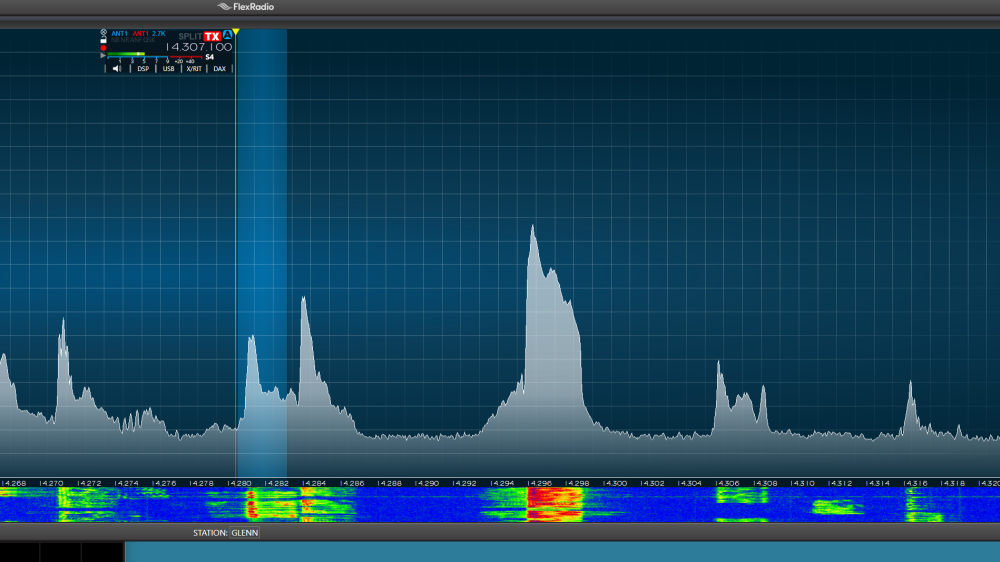Toggle the QSK indicator
This screenshot has height=562, width=1000.
pyautogui.click(x=149, y=40)
